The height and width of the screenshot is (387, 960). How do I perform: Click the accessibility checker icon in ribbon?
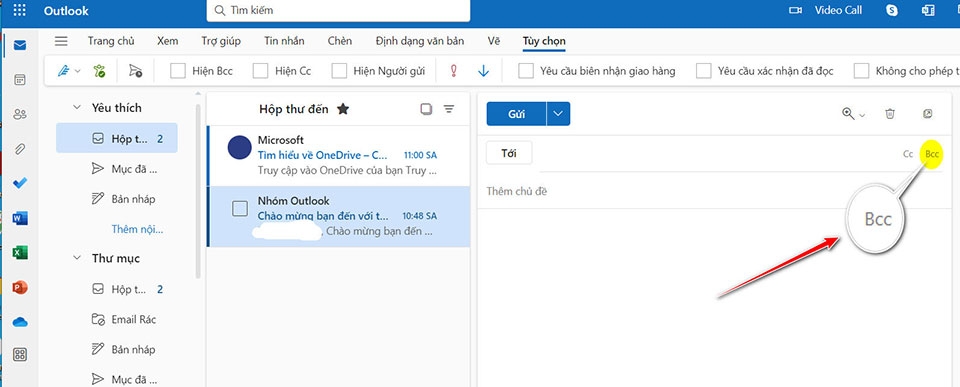pyautogui.click(x=99, y=71)
